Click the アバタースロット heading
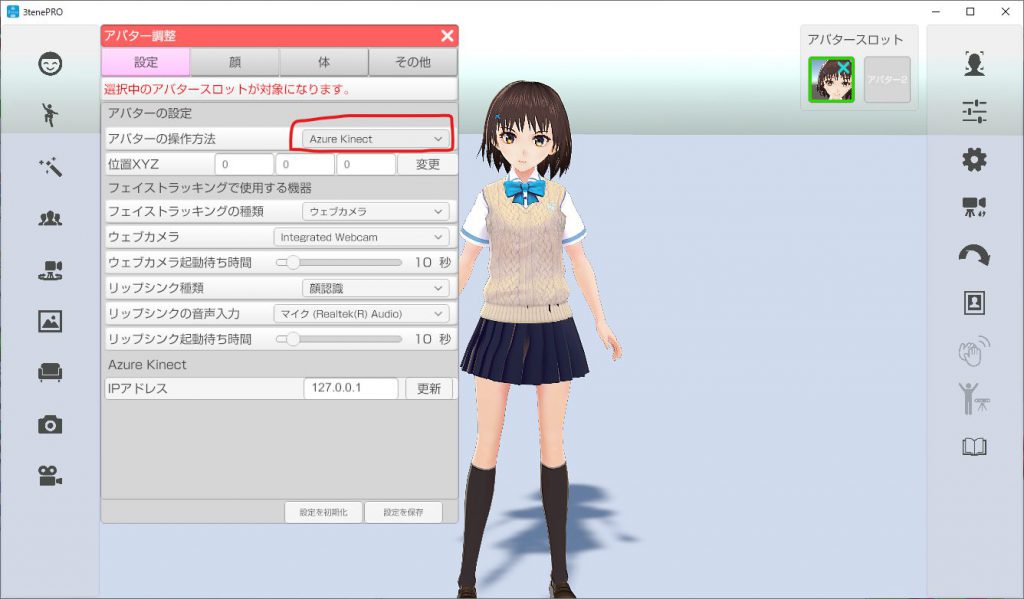 [855, 40]
